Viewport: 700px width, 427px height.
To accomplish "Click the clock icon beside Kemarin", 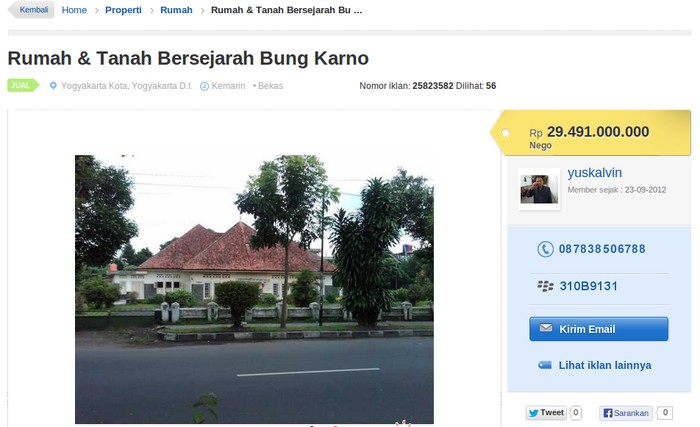I will [x=204, y=86].
